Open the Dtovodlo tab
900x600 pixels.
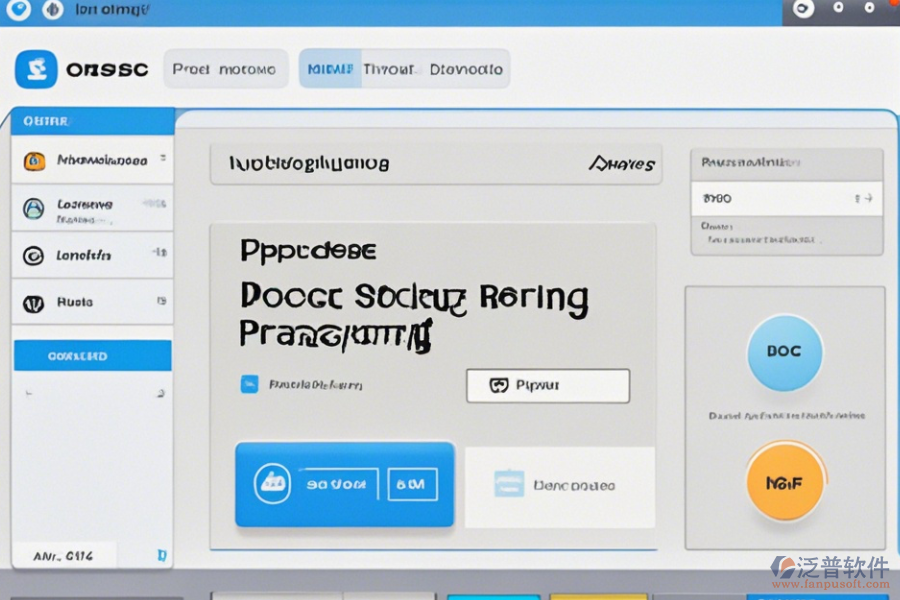(466, 69)
